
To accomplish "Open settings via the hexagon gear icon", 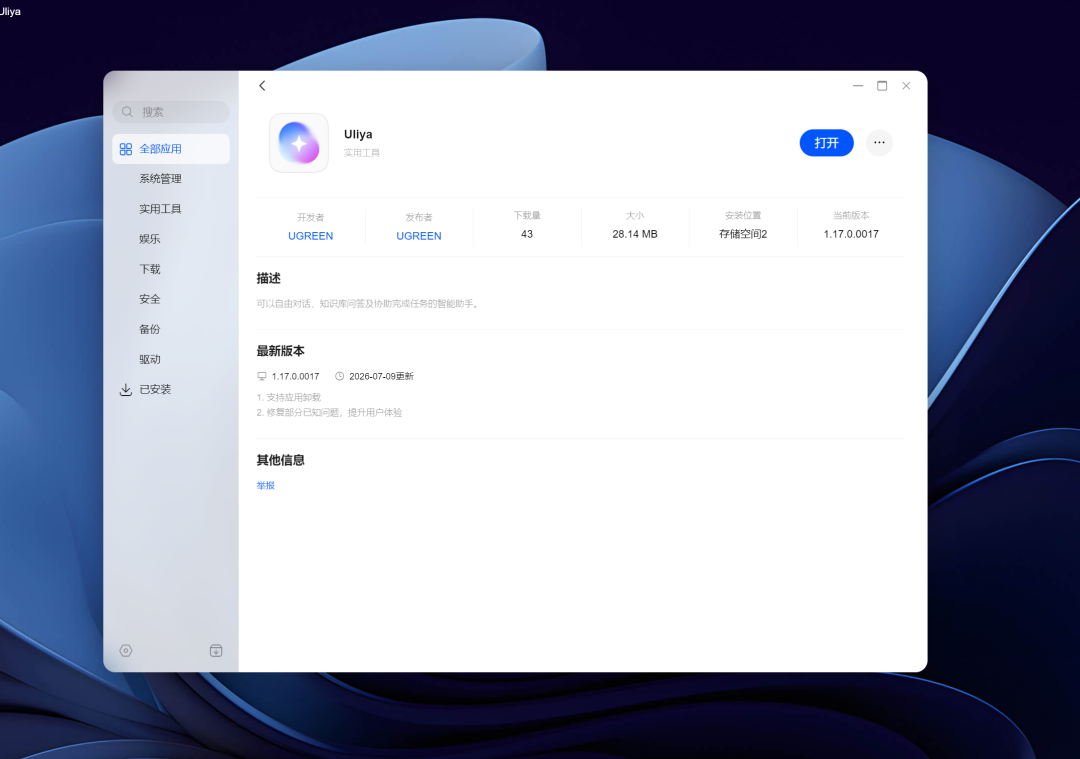I will pyautogui.click(x=125, y=650).
